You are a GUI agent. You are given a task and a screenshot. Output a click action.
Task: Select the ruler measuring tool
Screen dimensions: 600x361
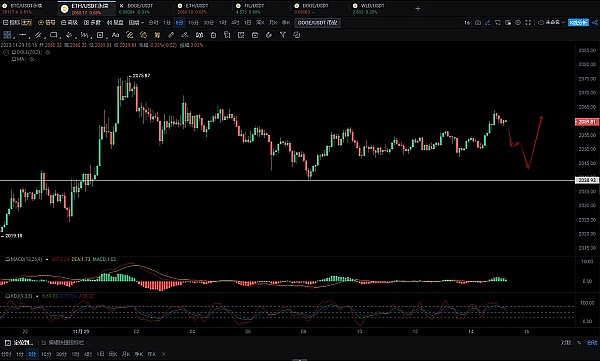click(171, 35)
